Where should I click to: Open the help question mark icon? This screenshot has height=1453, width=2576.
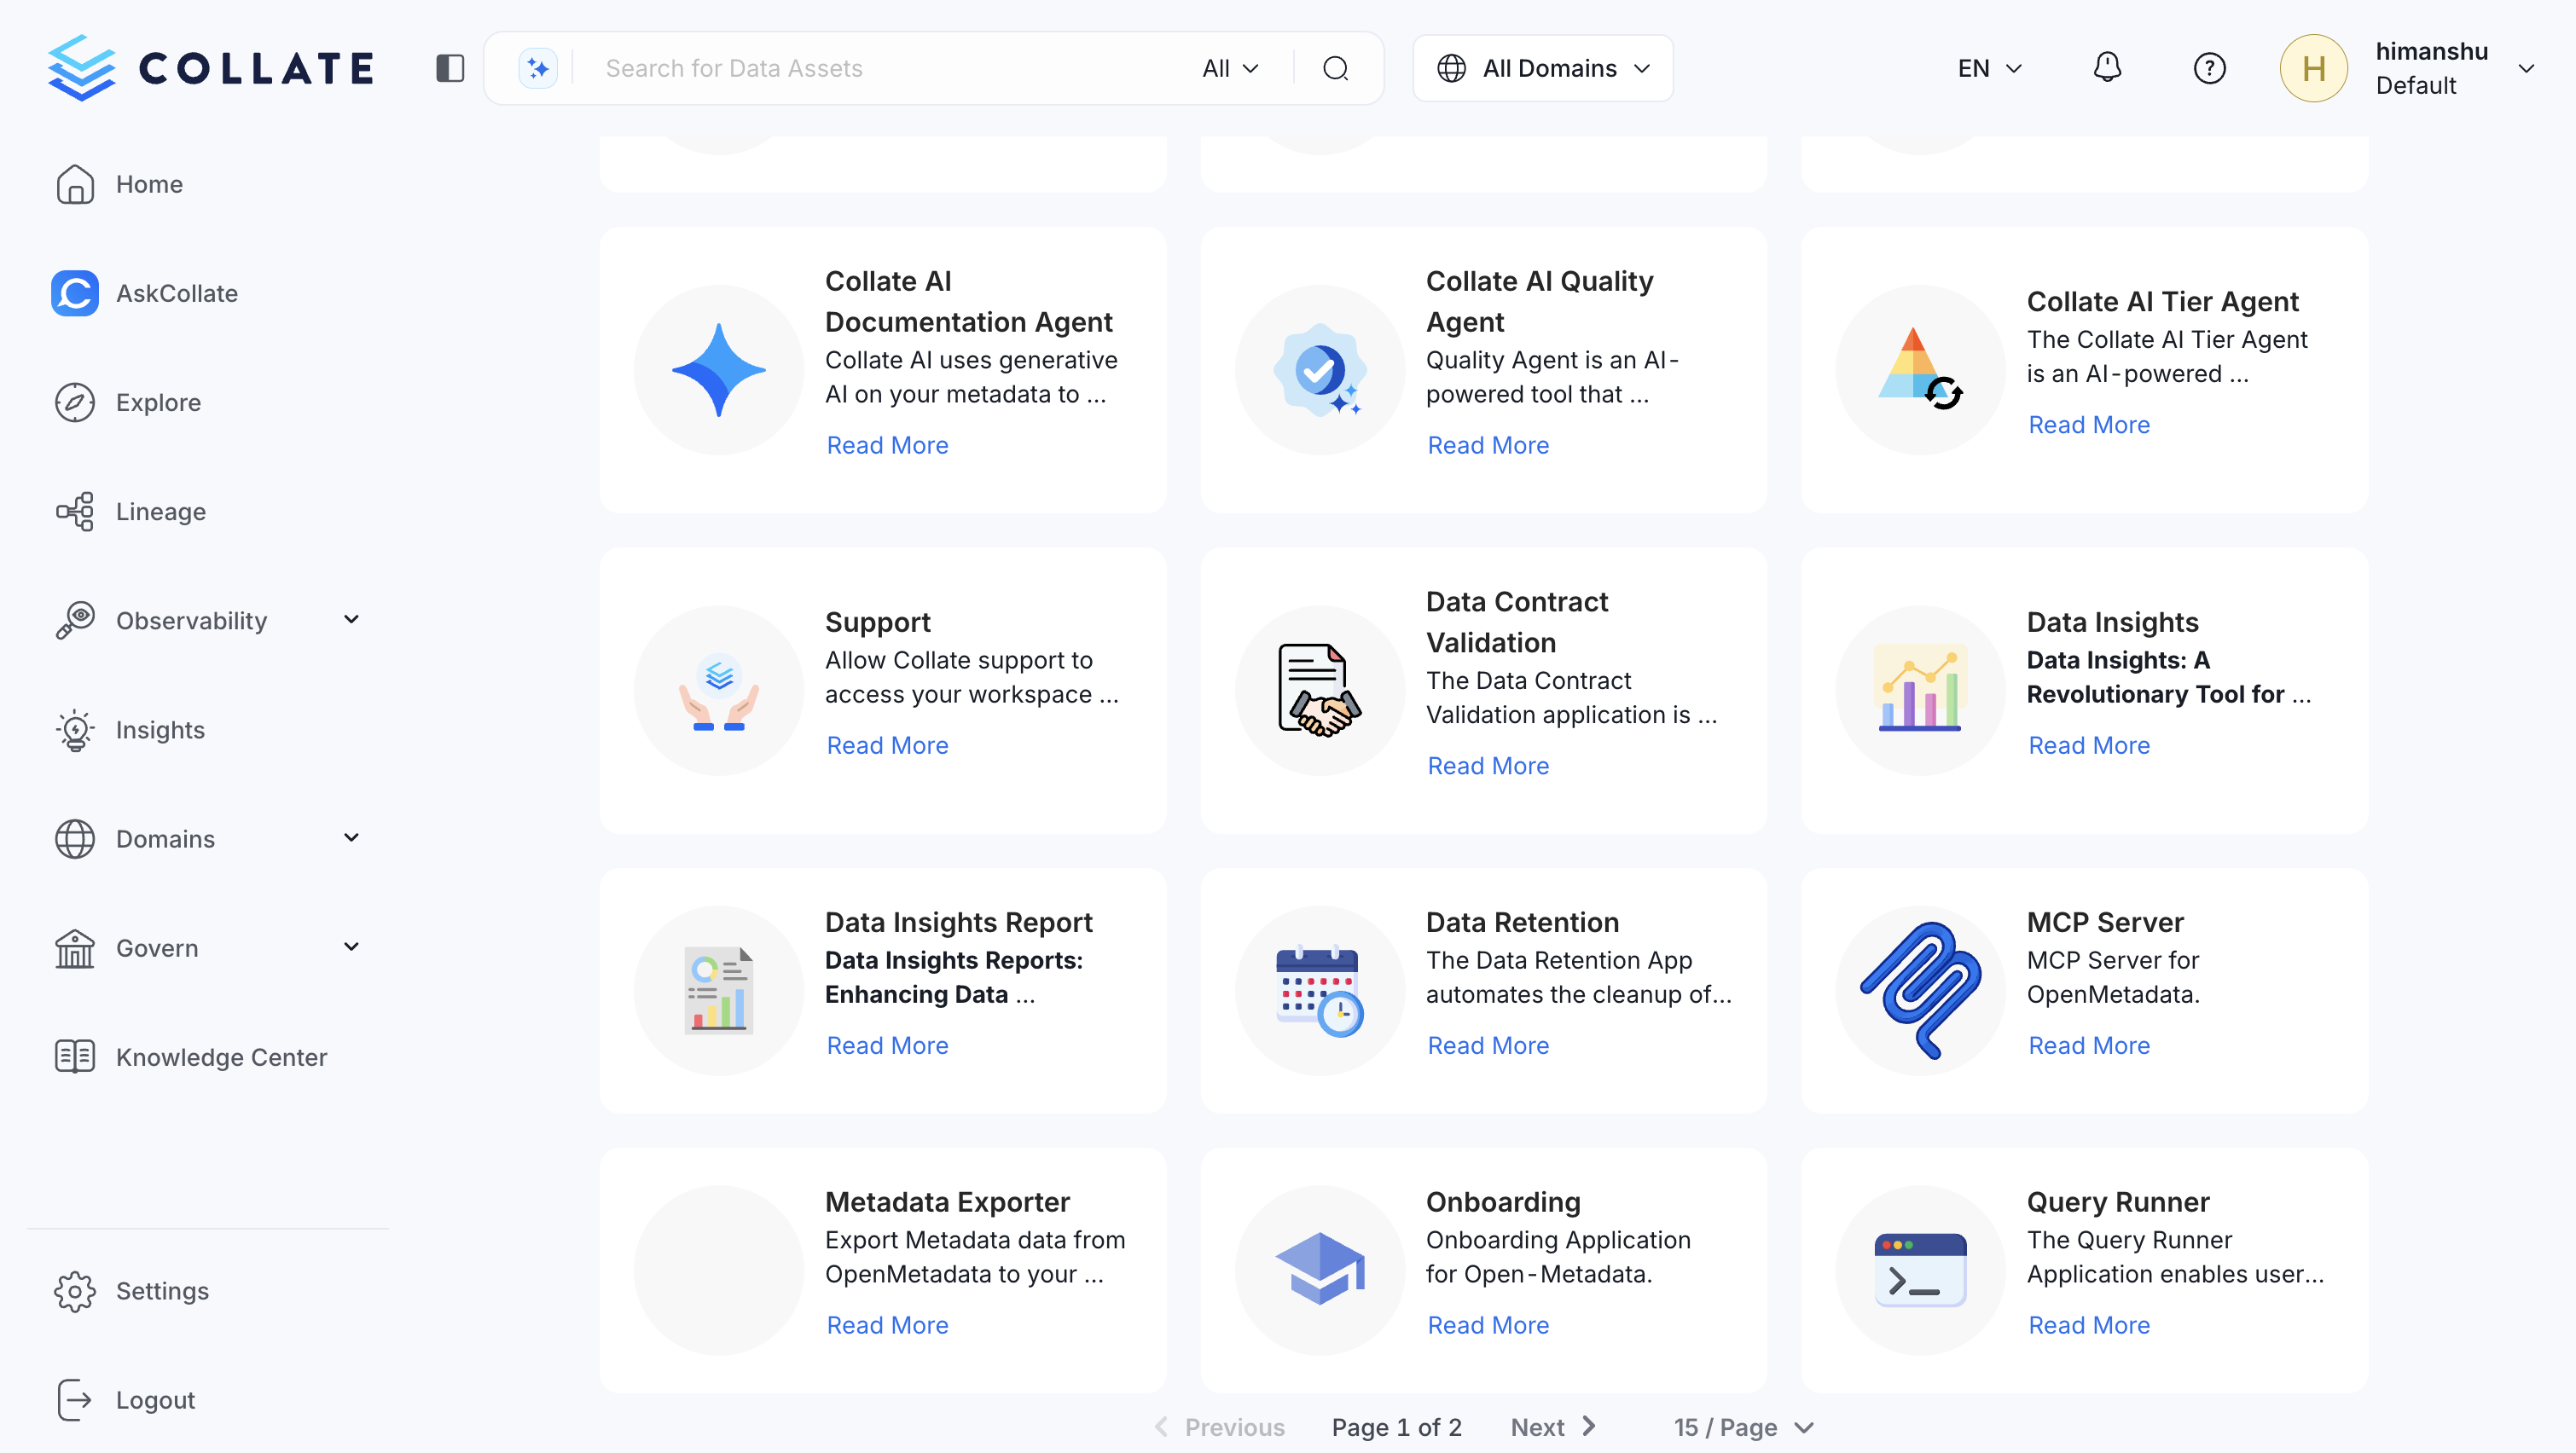pos(2210,67)
